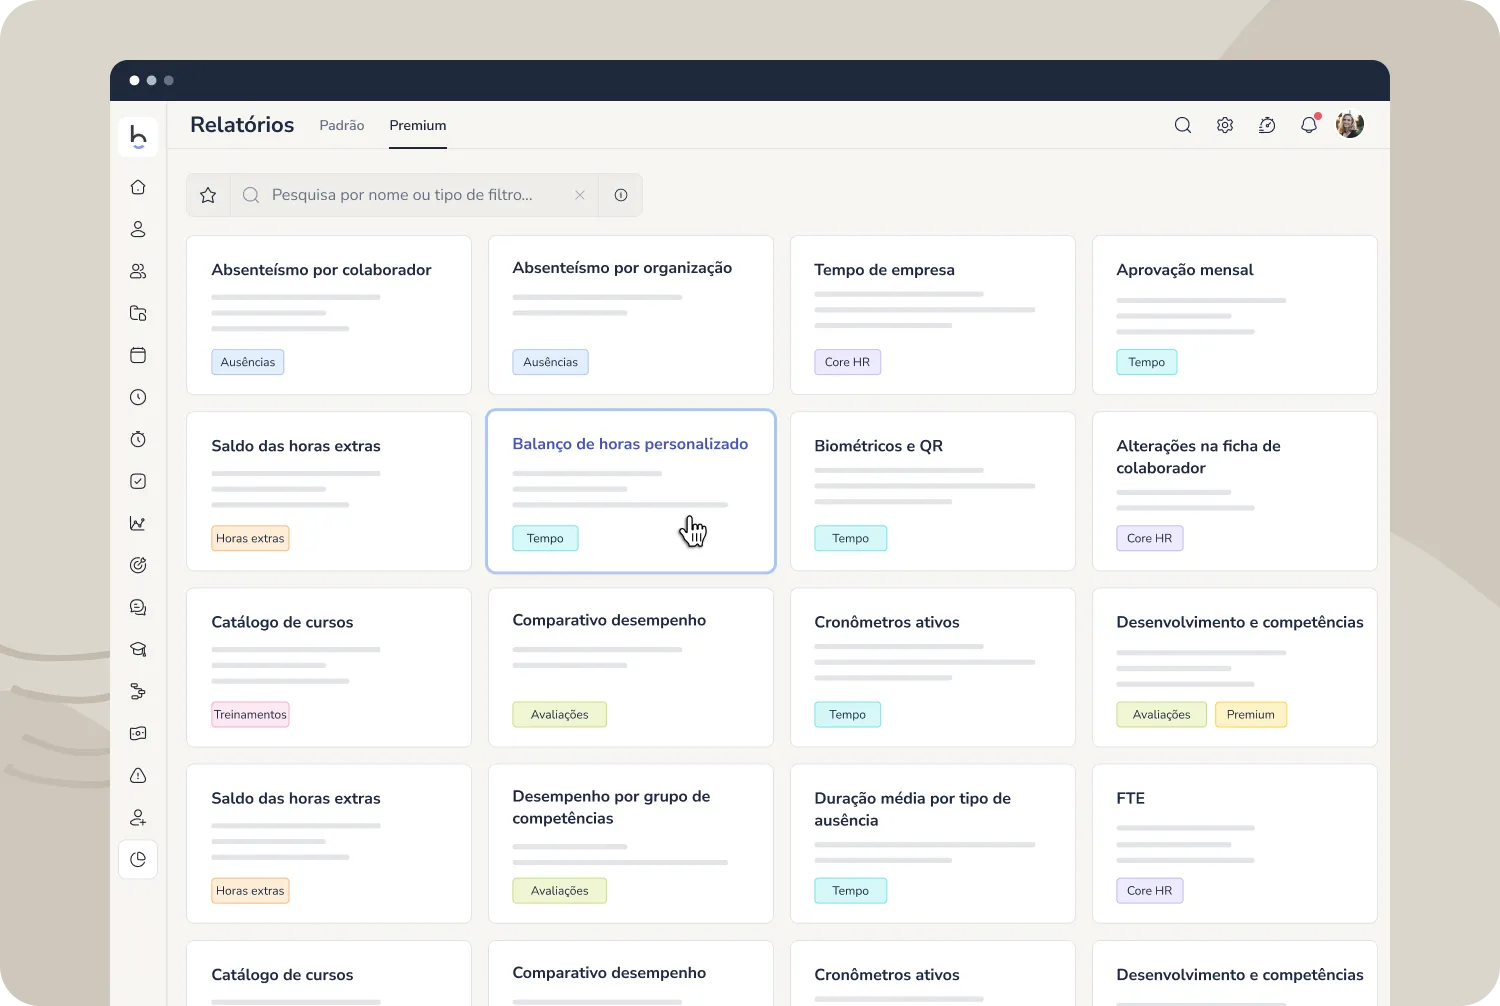Open the target goals sidebar icon

click(x=138, y=565)
